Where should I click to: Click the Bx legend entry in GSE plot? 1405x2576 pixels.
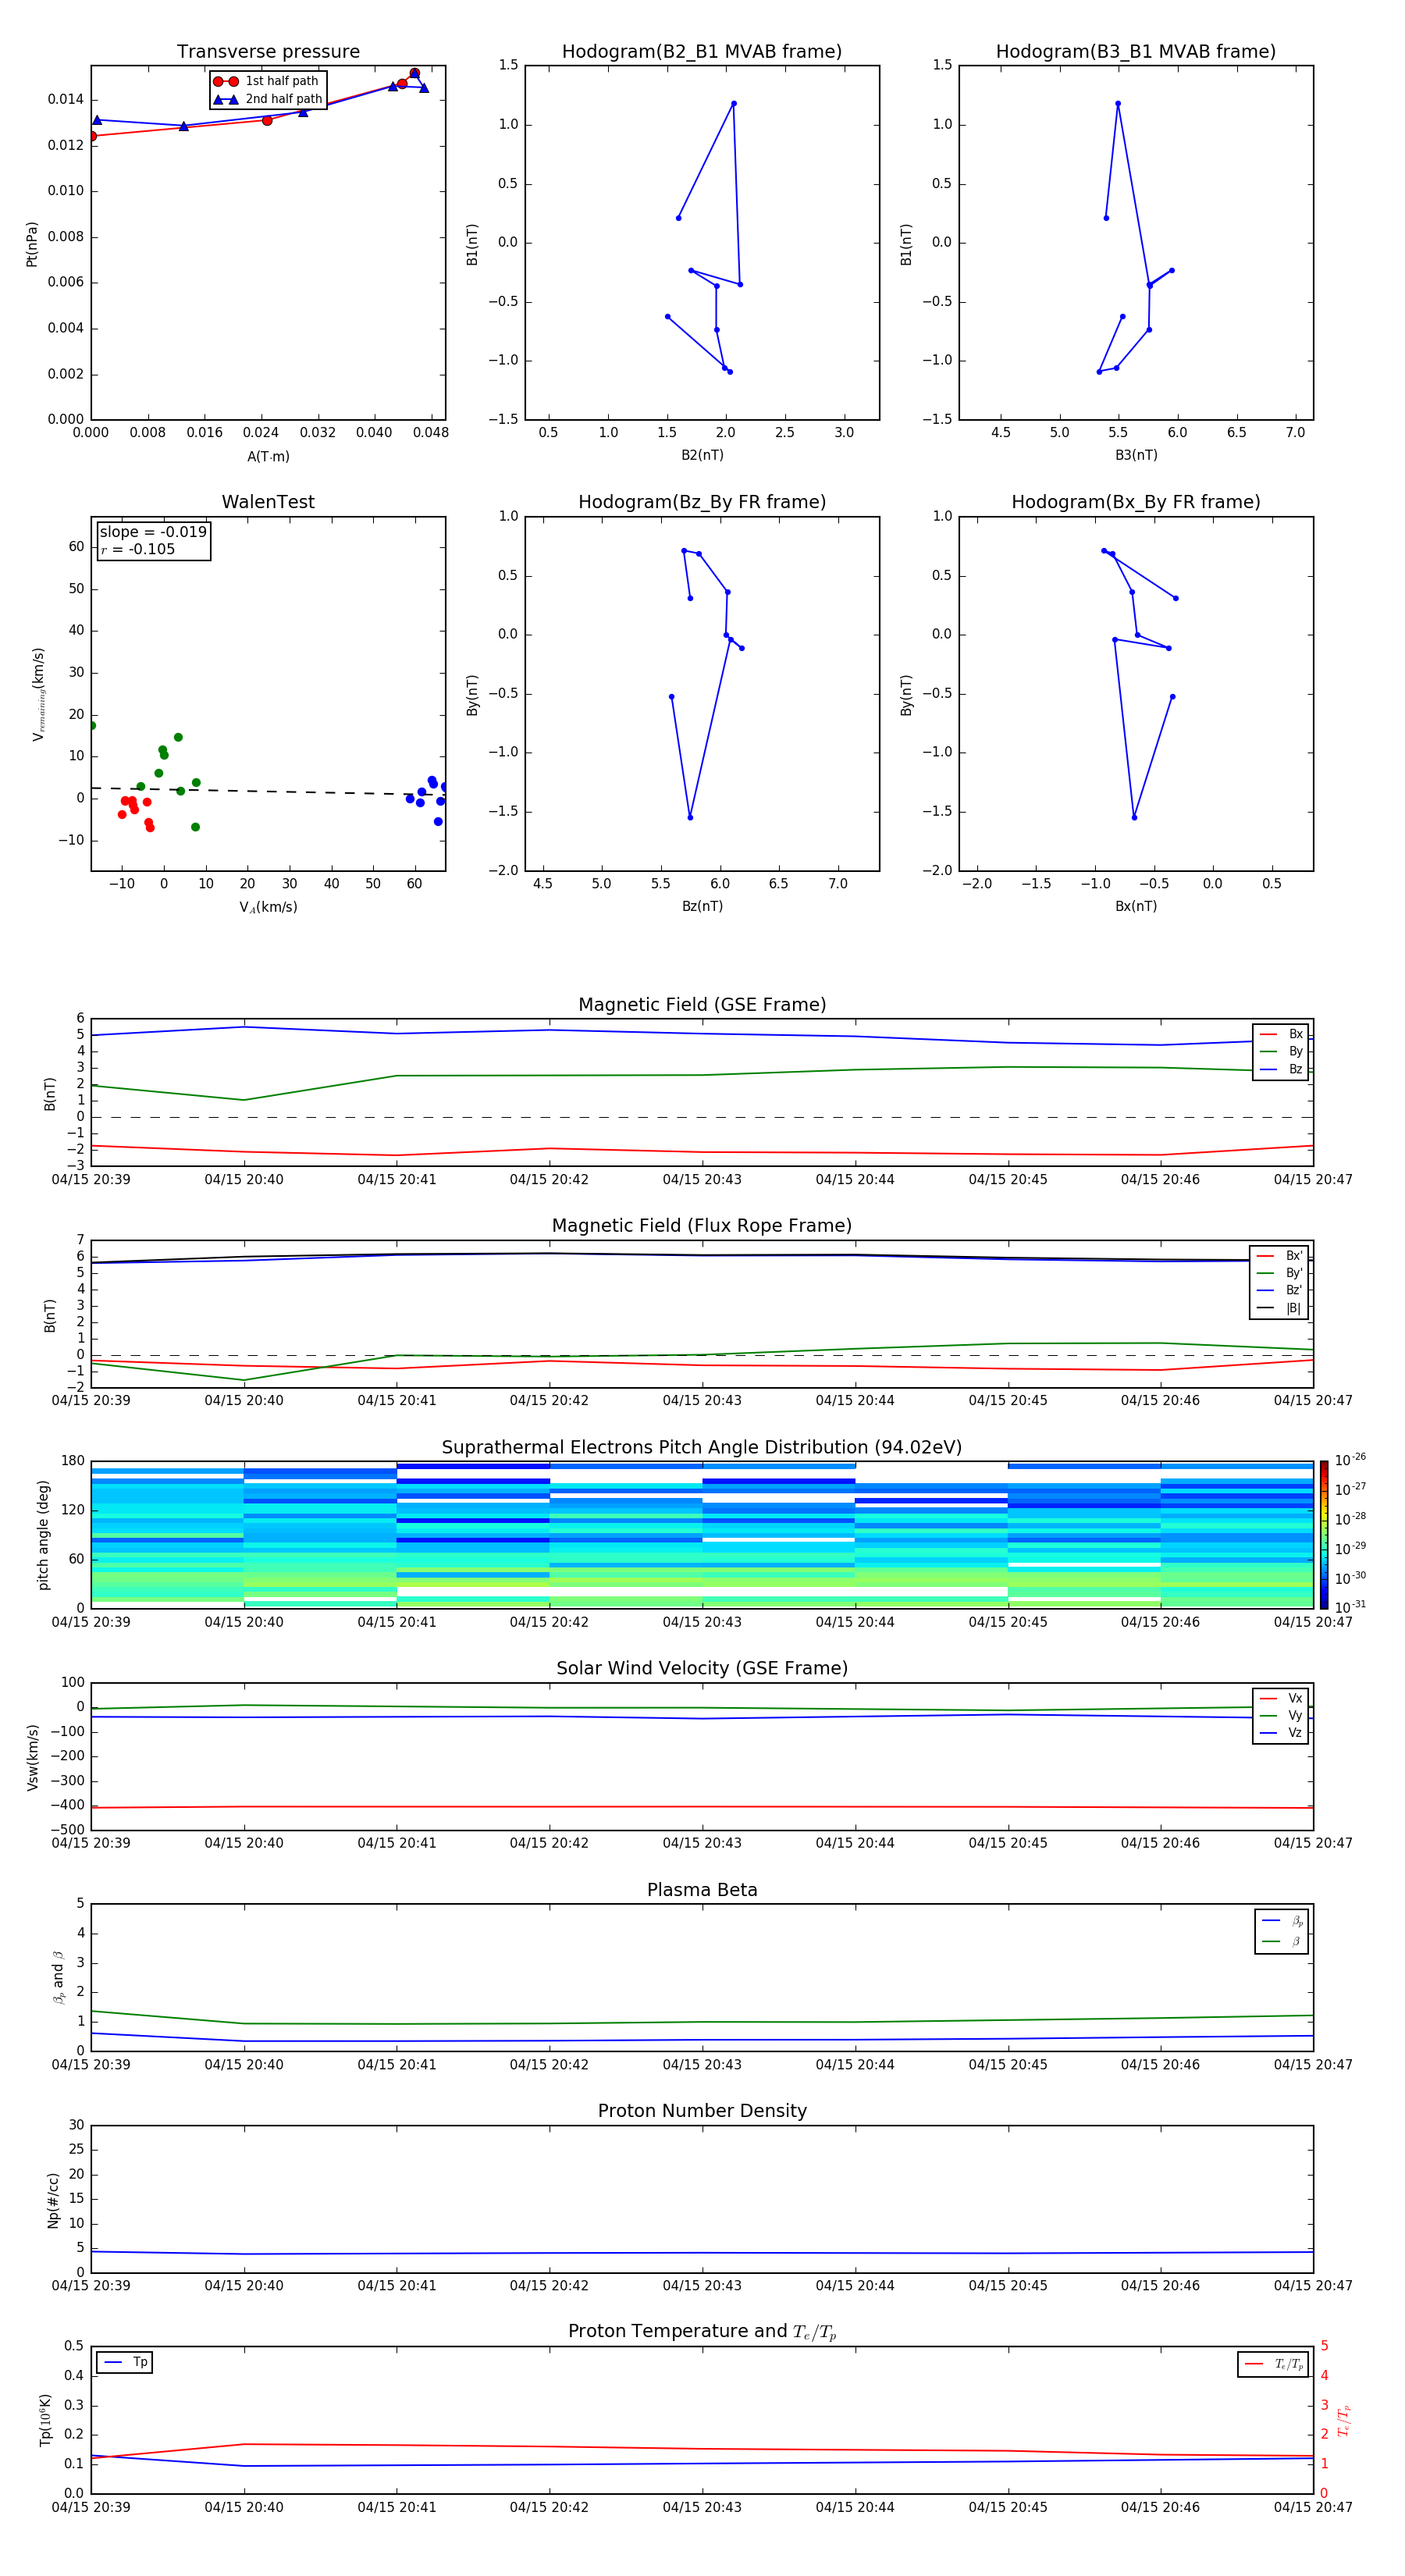pyautogui.click(x=1281, y=1034)
